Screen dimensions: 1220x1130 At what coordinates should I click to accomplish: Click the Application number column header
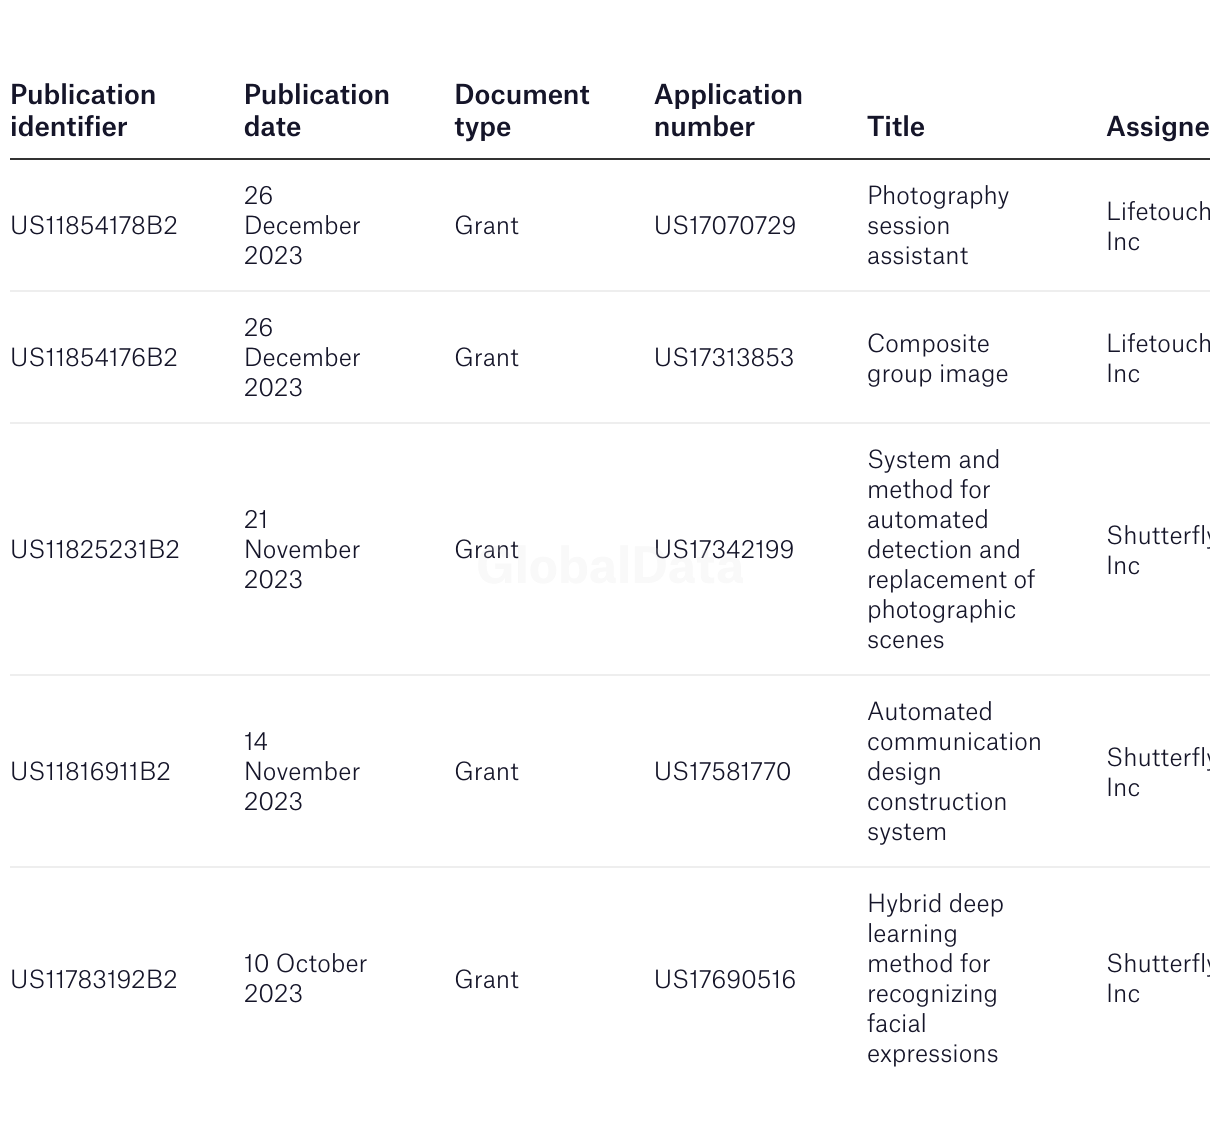click(x=728, y=111)
